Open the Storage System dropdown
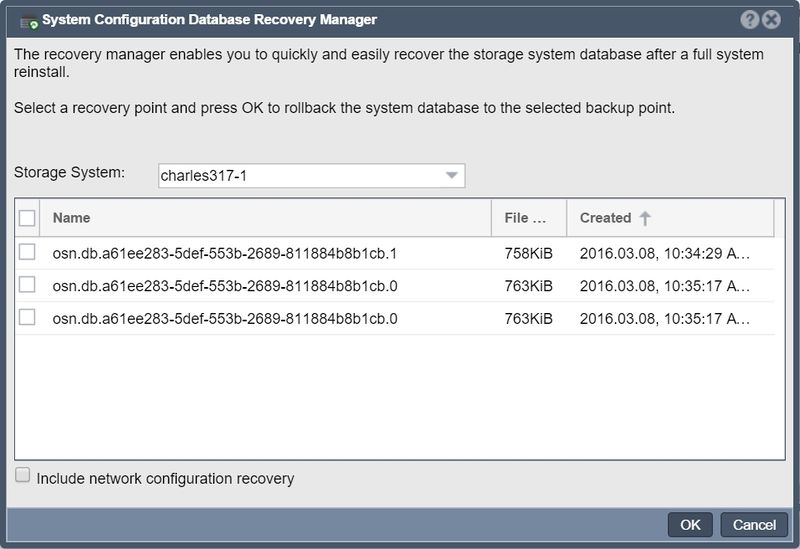Screen dimensions: 800x549 tap(451, 176)
